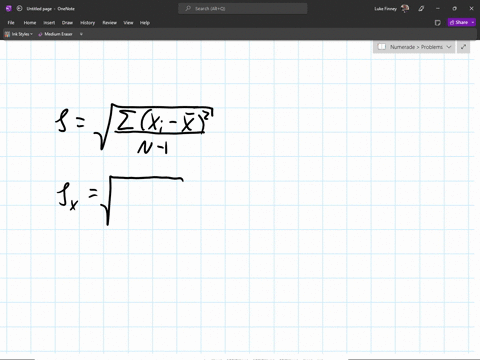Open the sticky notes feed icon
The image size is (480, 360).
(438, 23)
